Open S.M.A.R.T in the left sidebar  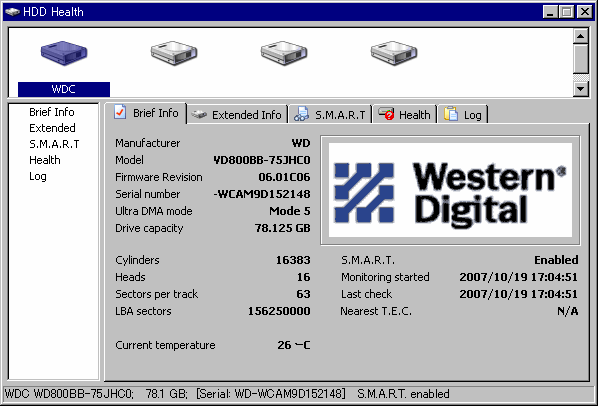pyautogui.click(x=54, y=144)
